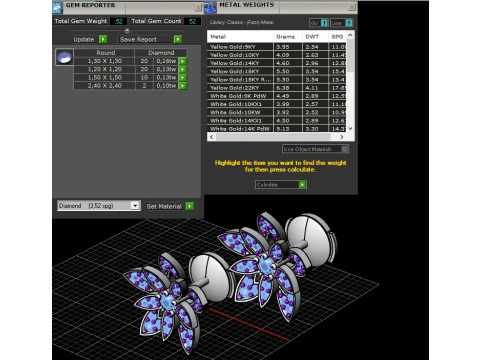Click green arrow next to Save Report

[x=178, y=39]
